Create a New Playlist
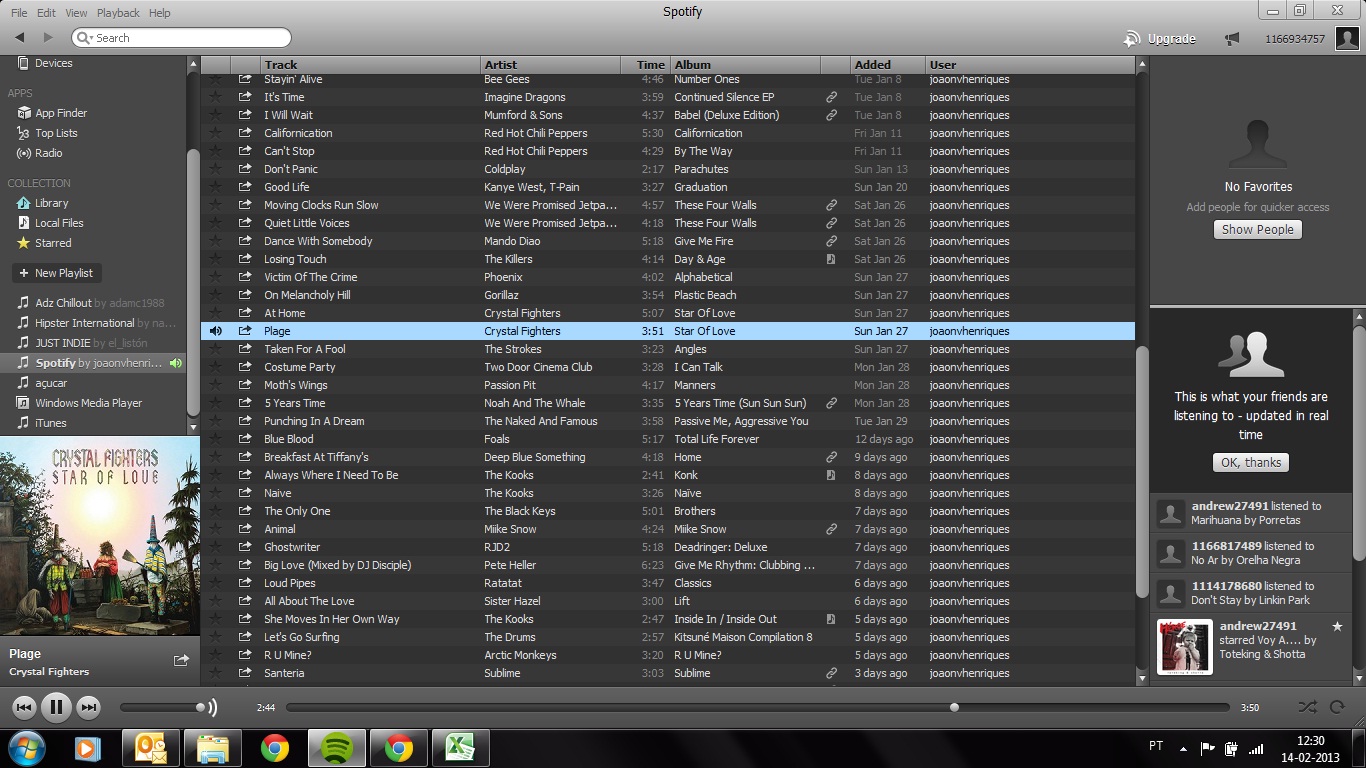This screenshot has height=768, width=1366. click(x=57, y=273)
